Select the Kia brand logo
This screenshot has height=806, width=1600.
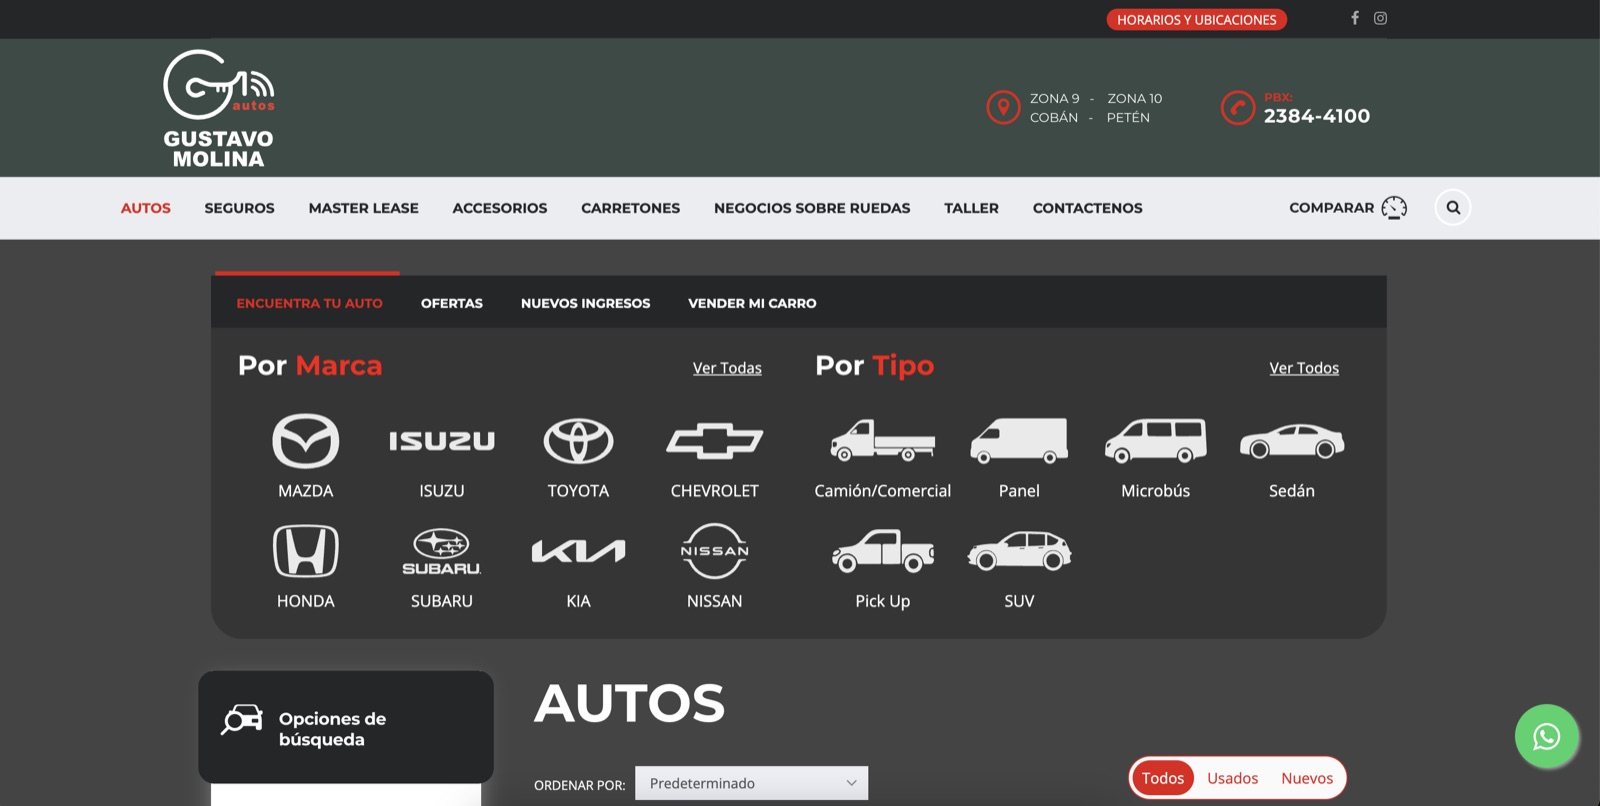click(578, 551)
